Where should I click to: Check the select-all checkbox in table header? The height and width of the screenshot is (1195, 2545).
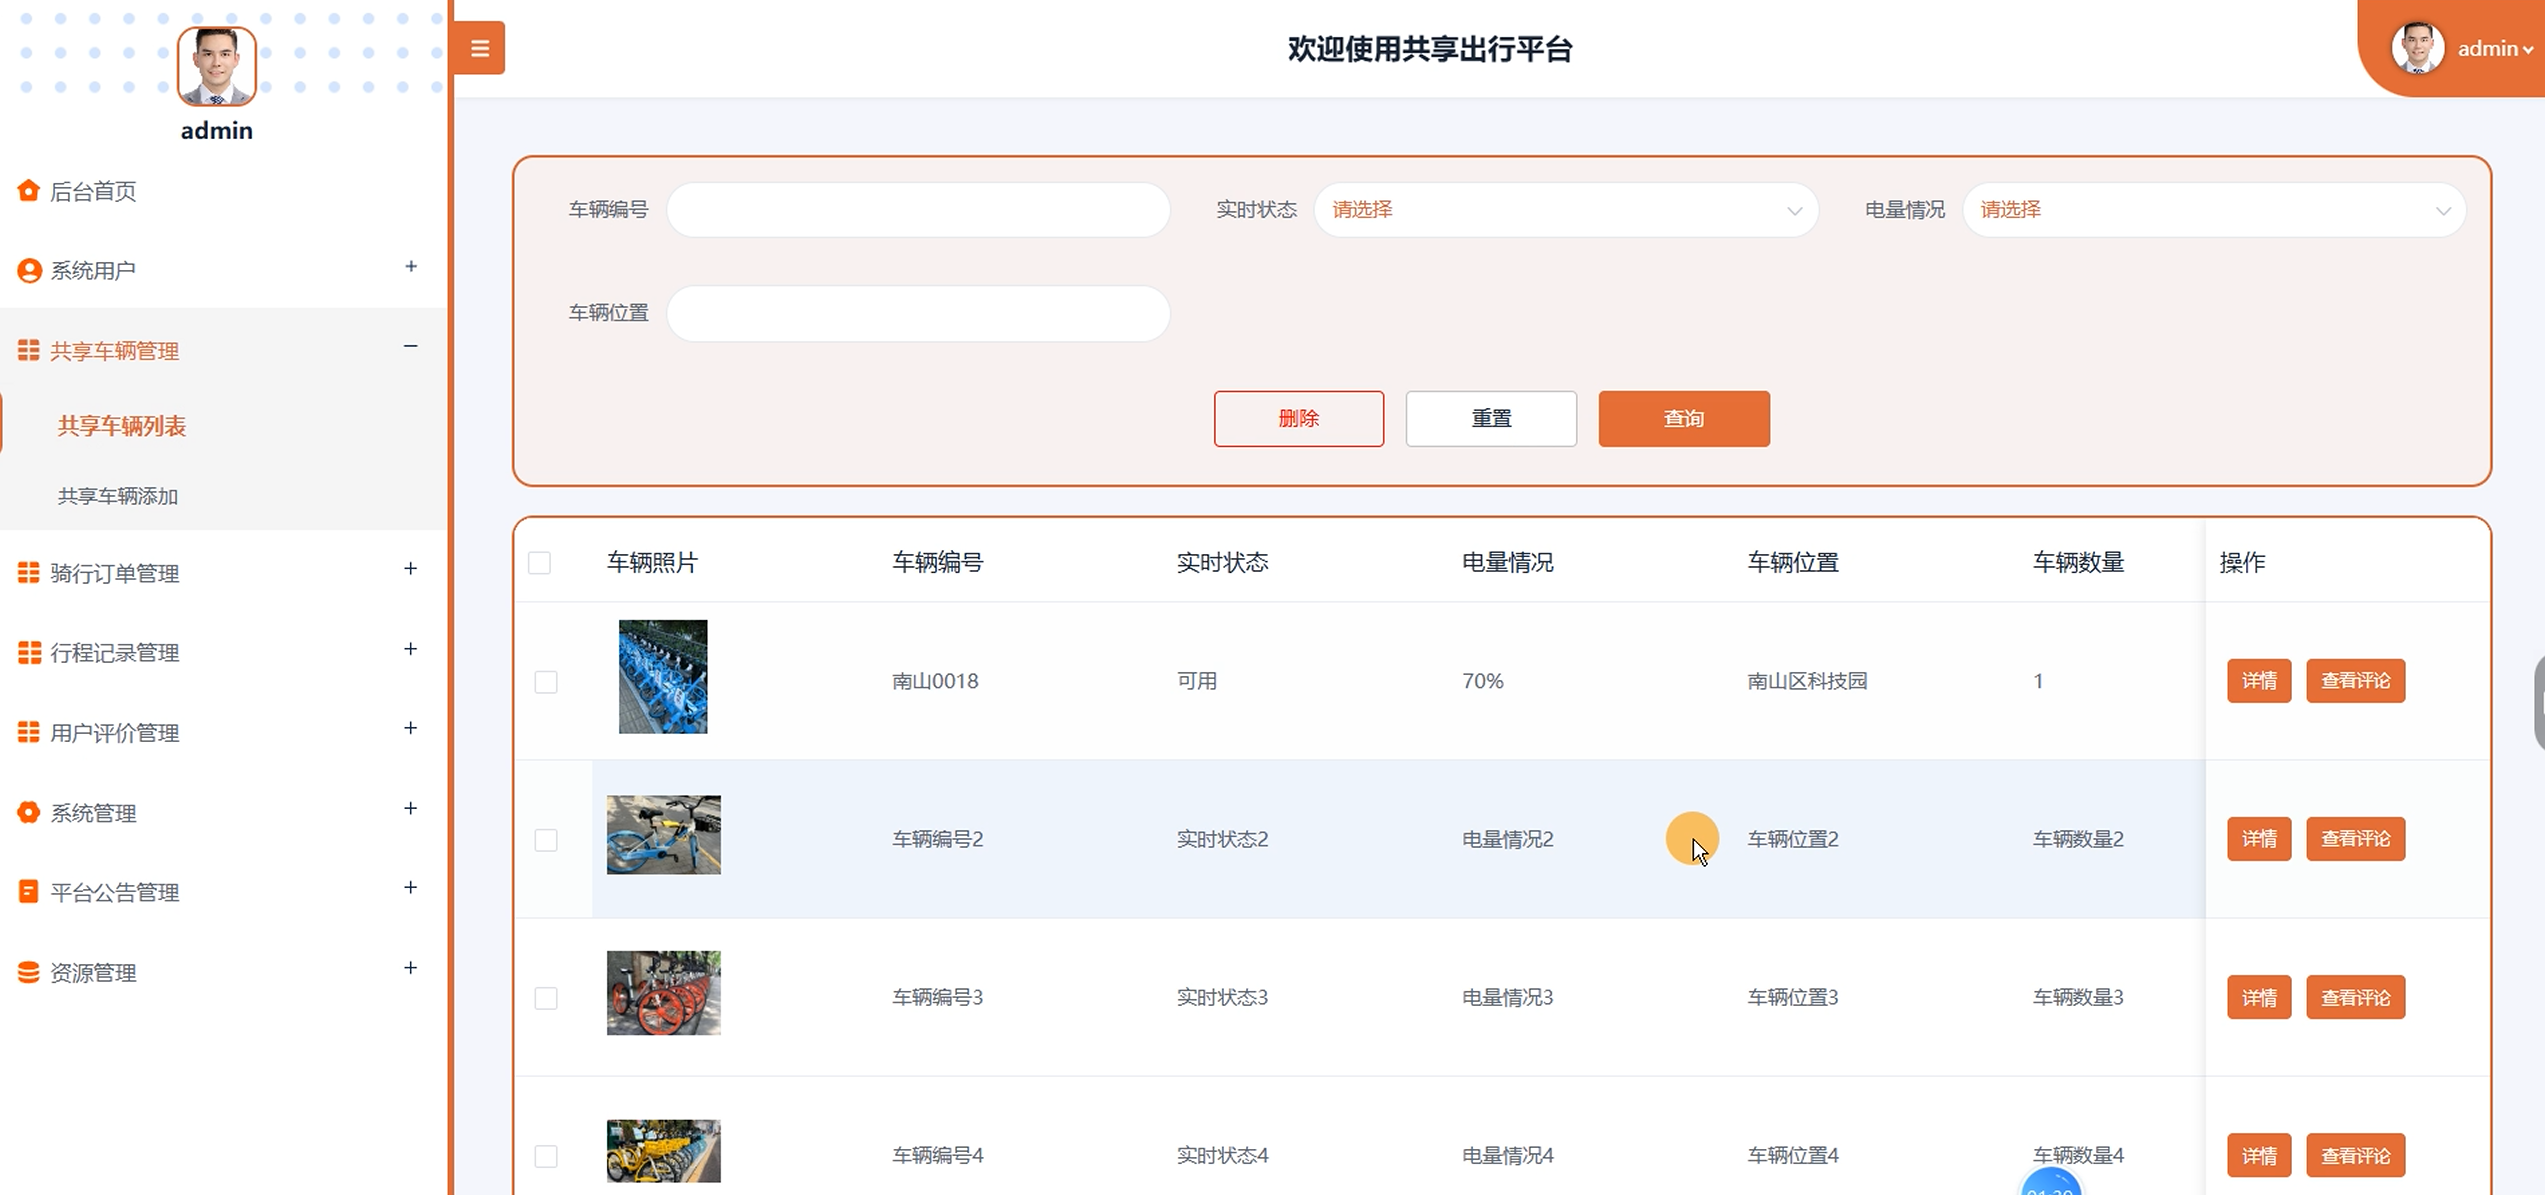[x=540, y=563]
